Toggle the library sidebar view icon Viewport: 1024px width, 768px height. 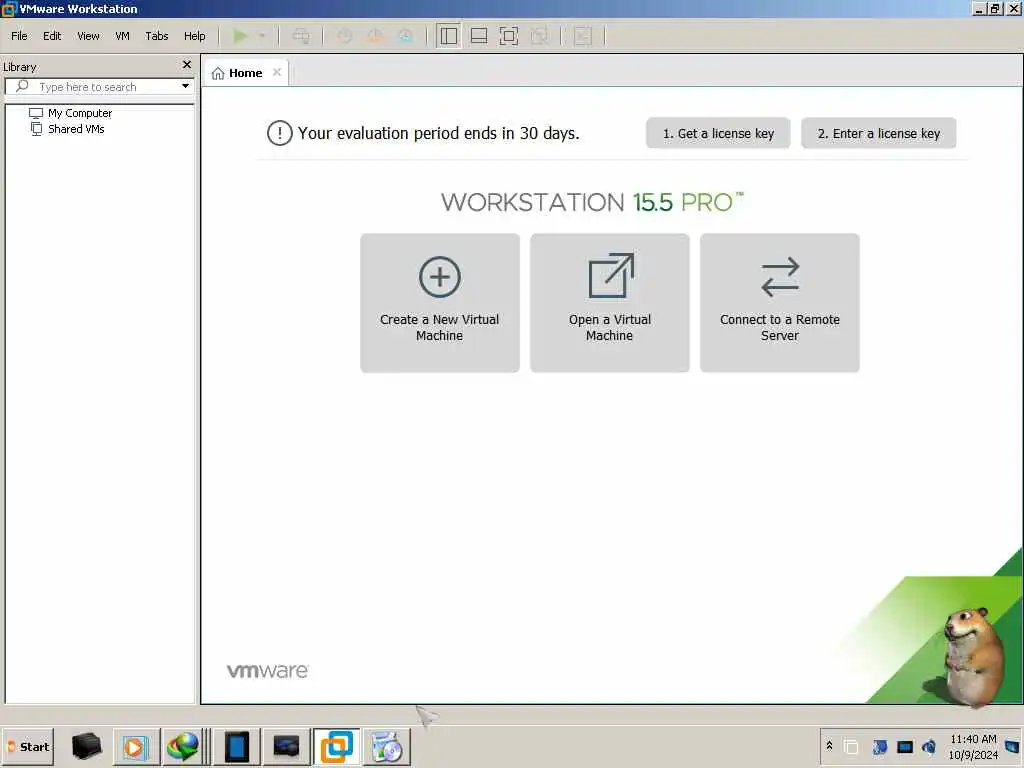tap(449, 36)
